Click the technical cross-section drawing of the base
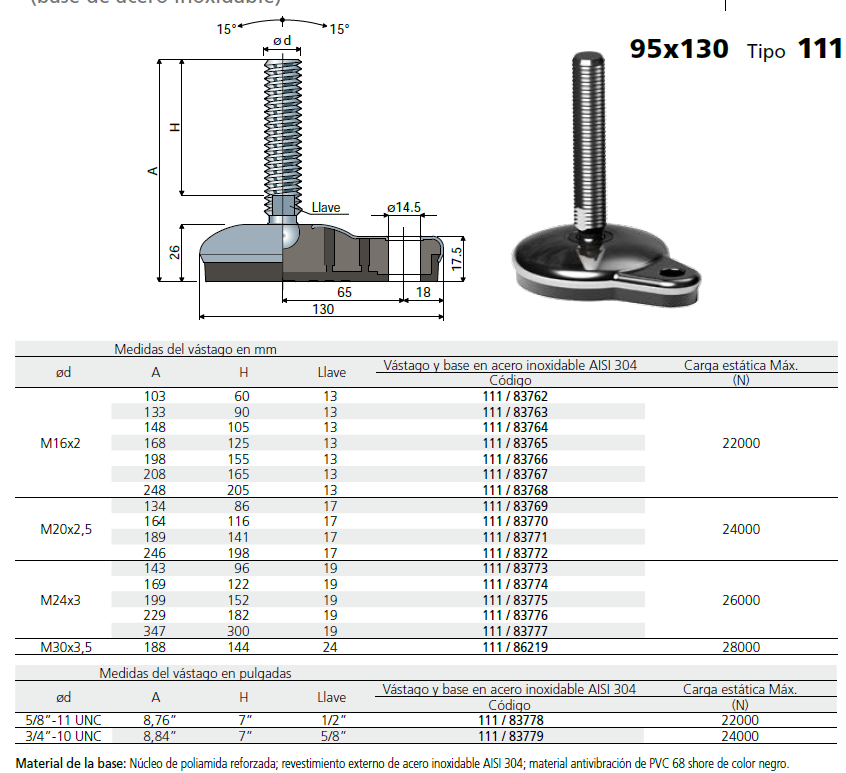 (x=320, y=250)
